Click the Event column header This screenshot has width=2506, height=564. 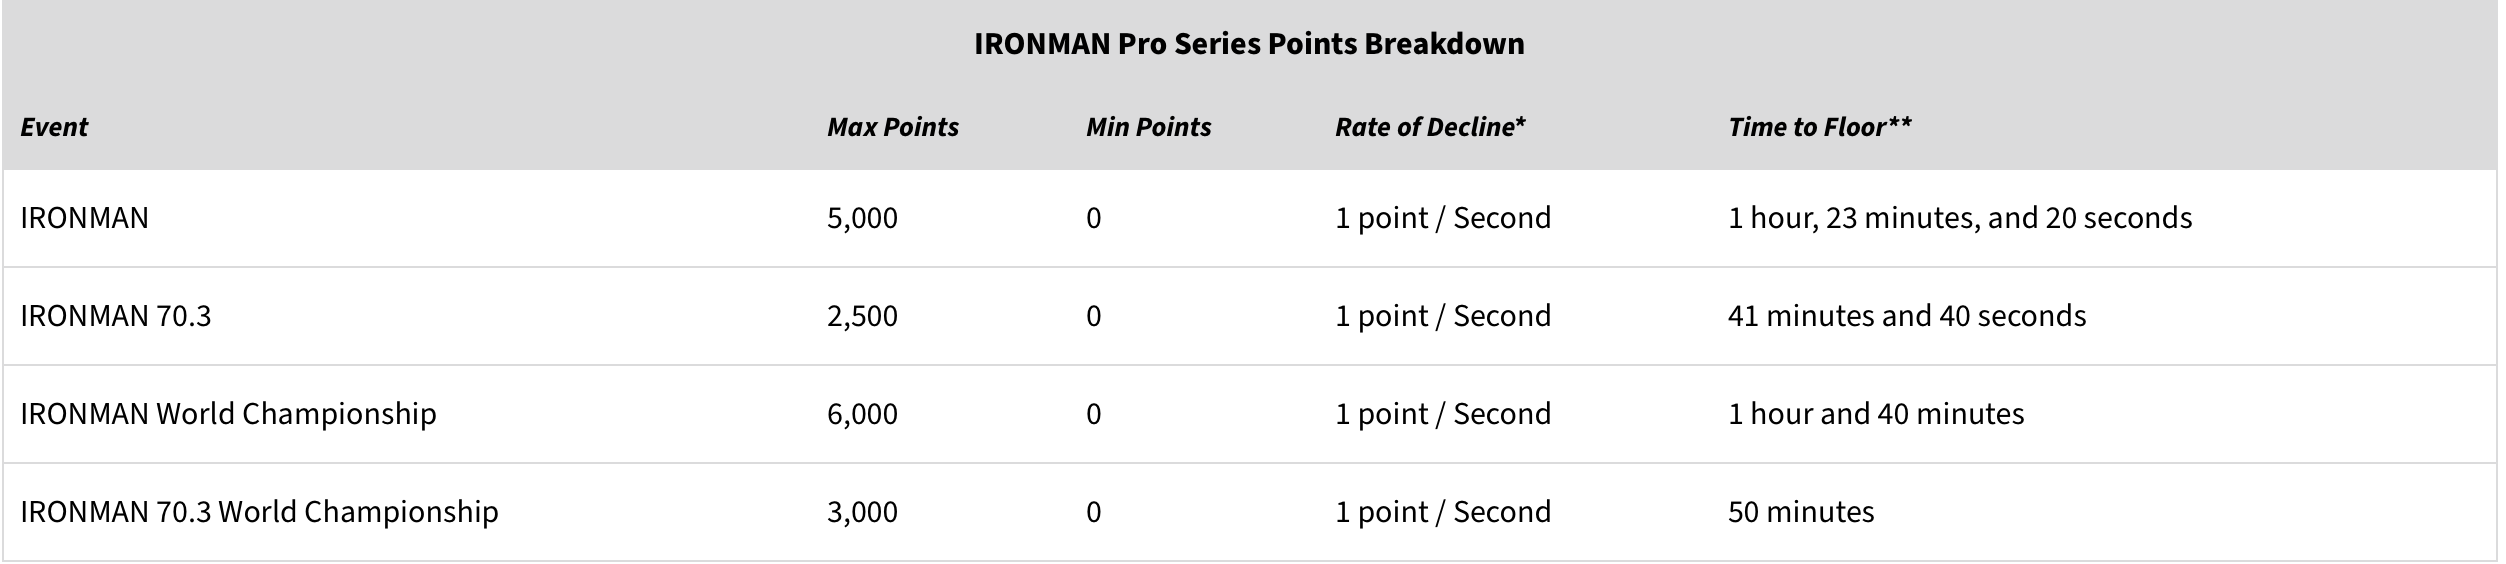pyautogui.click(x=54, y=127)
